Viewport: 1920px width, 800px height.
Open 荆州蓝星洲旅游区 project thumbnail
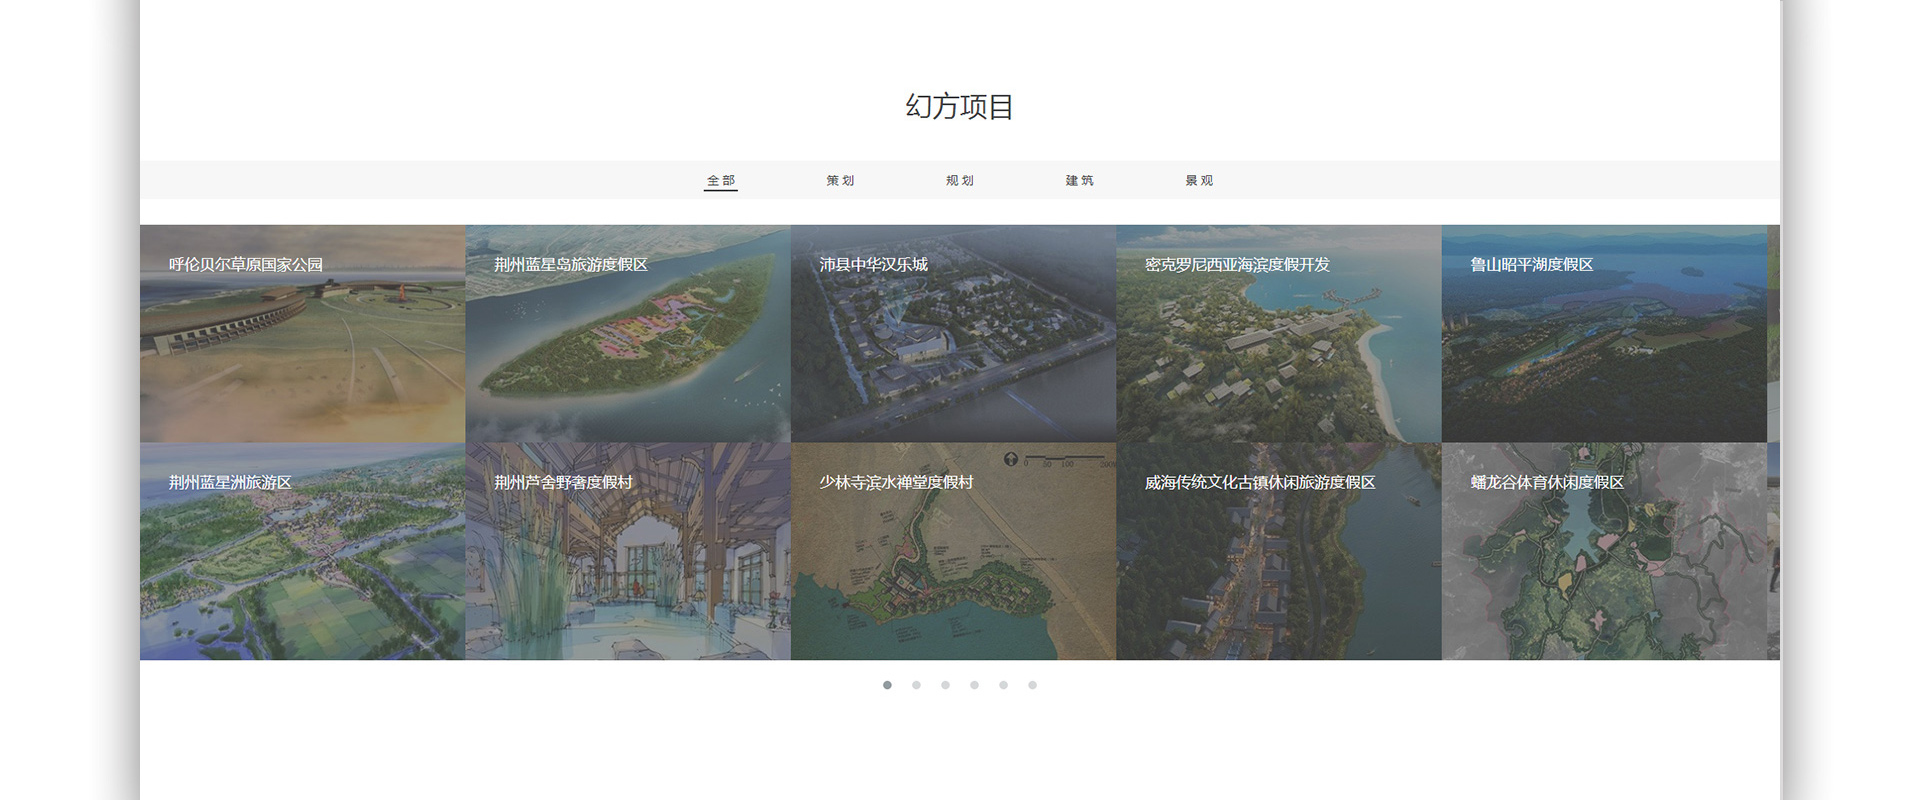[302, 552]
